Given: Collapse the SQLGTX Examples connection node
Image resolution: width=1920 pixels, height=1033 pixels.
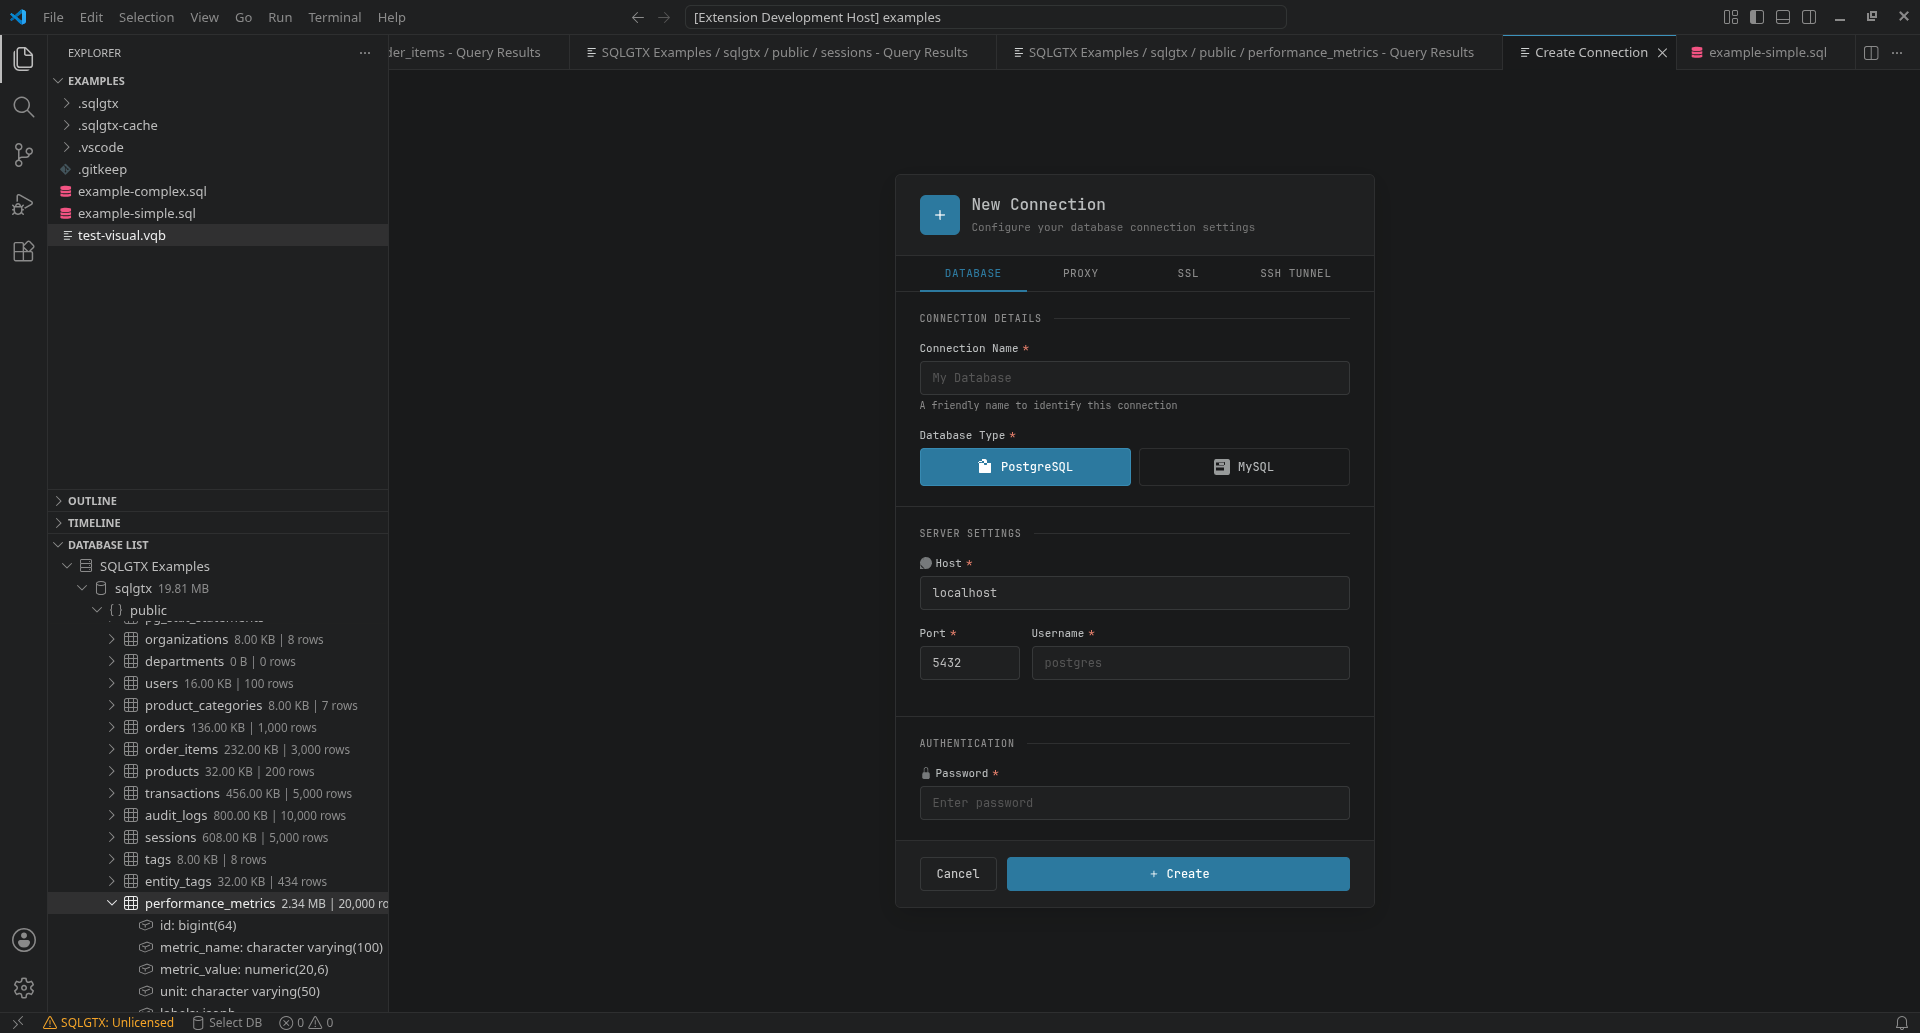Looking at the screenshot, I should click(x=67, y=566).
